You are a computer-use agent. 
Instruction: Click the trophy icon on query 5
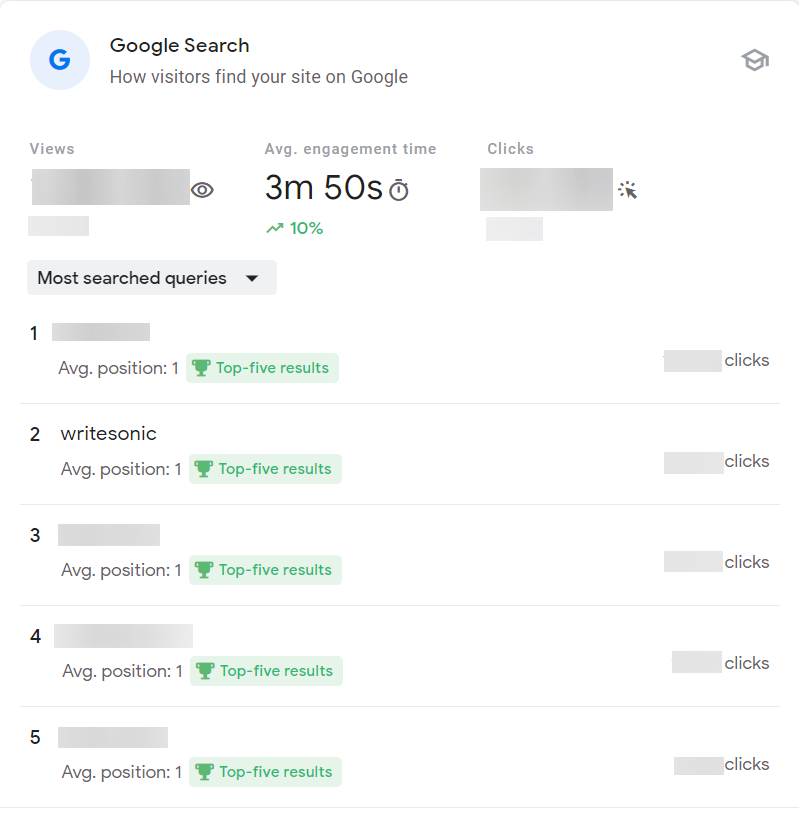pyautogui.click(x=202, y=772)
